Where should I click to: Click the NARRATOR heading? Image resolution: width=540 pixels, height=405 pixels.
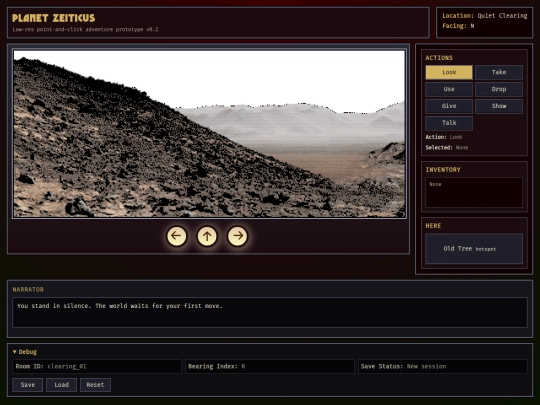point(28,290)
